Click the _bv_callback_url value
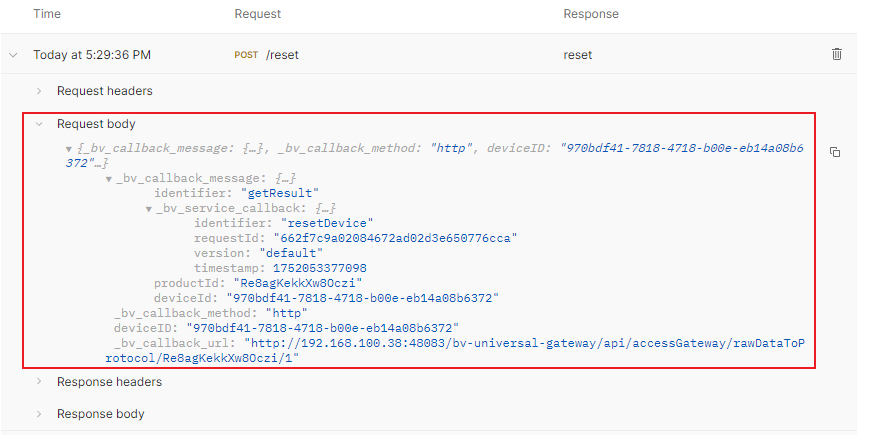 click(x=454, y=350)
